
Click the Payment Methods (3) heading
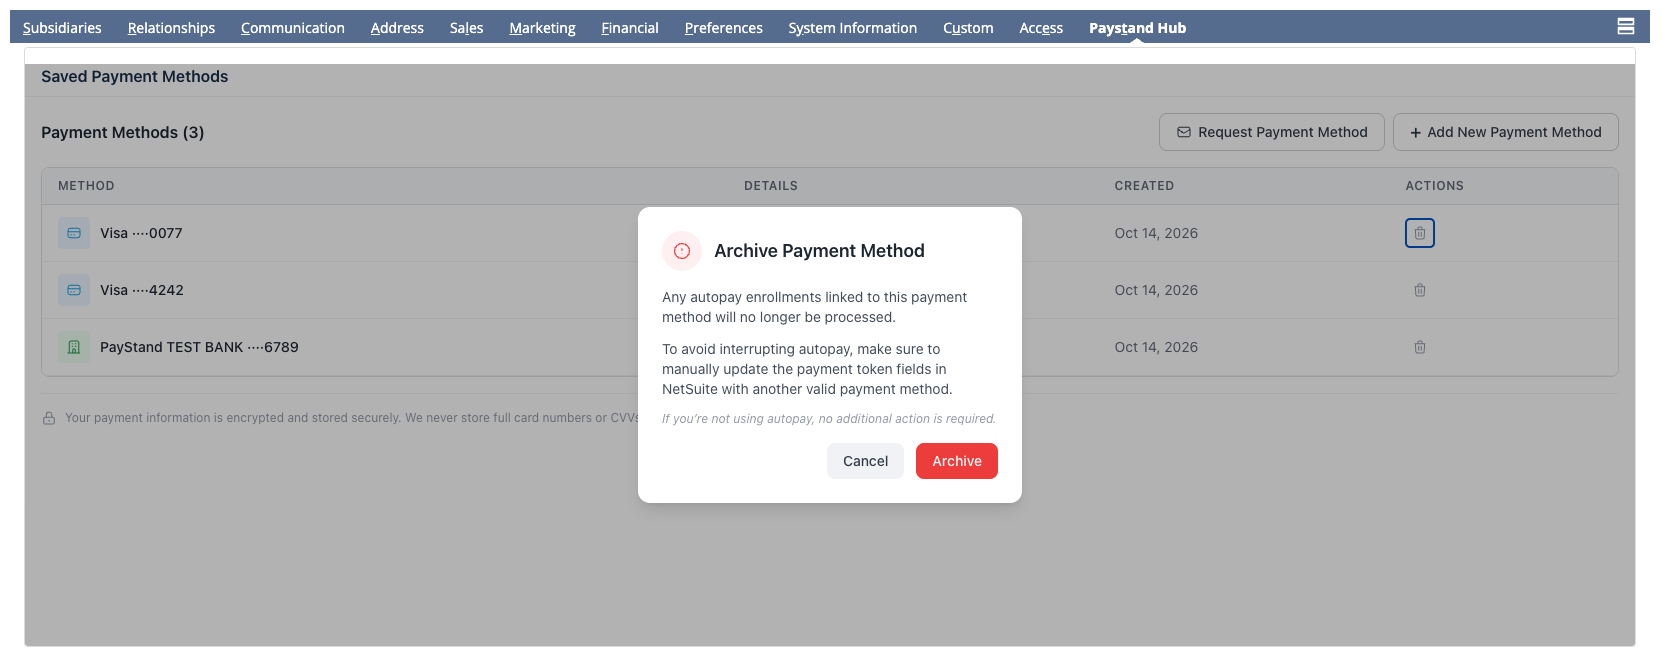(x=122, y=132)
